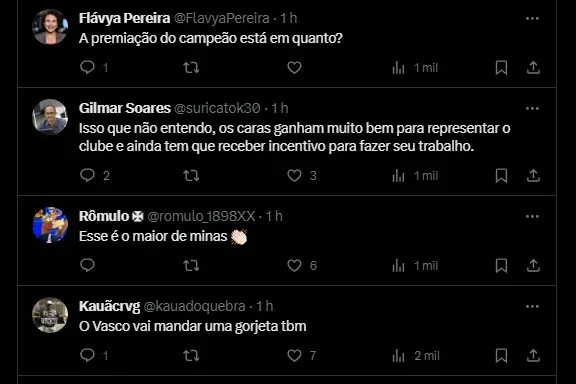Bookmark Flávya Pereira's tweet
The image size is (576, 384).
tap(501, 68)
